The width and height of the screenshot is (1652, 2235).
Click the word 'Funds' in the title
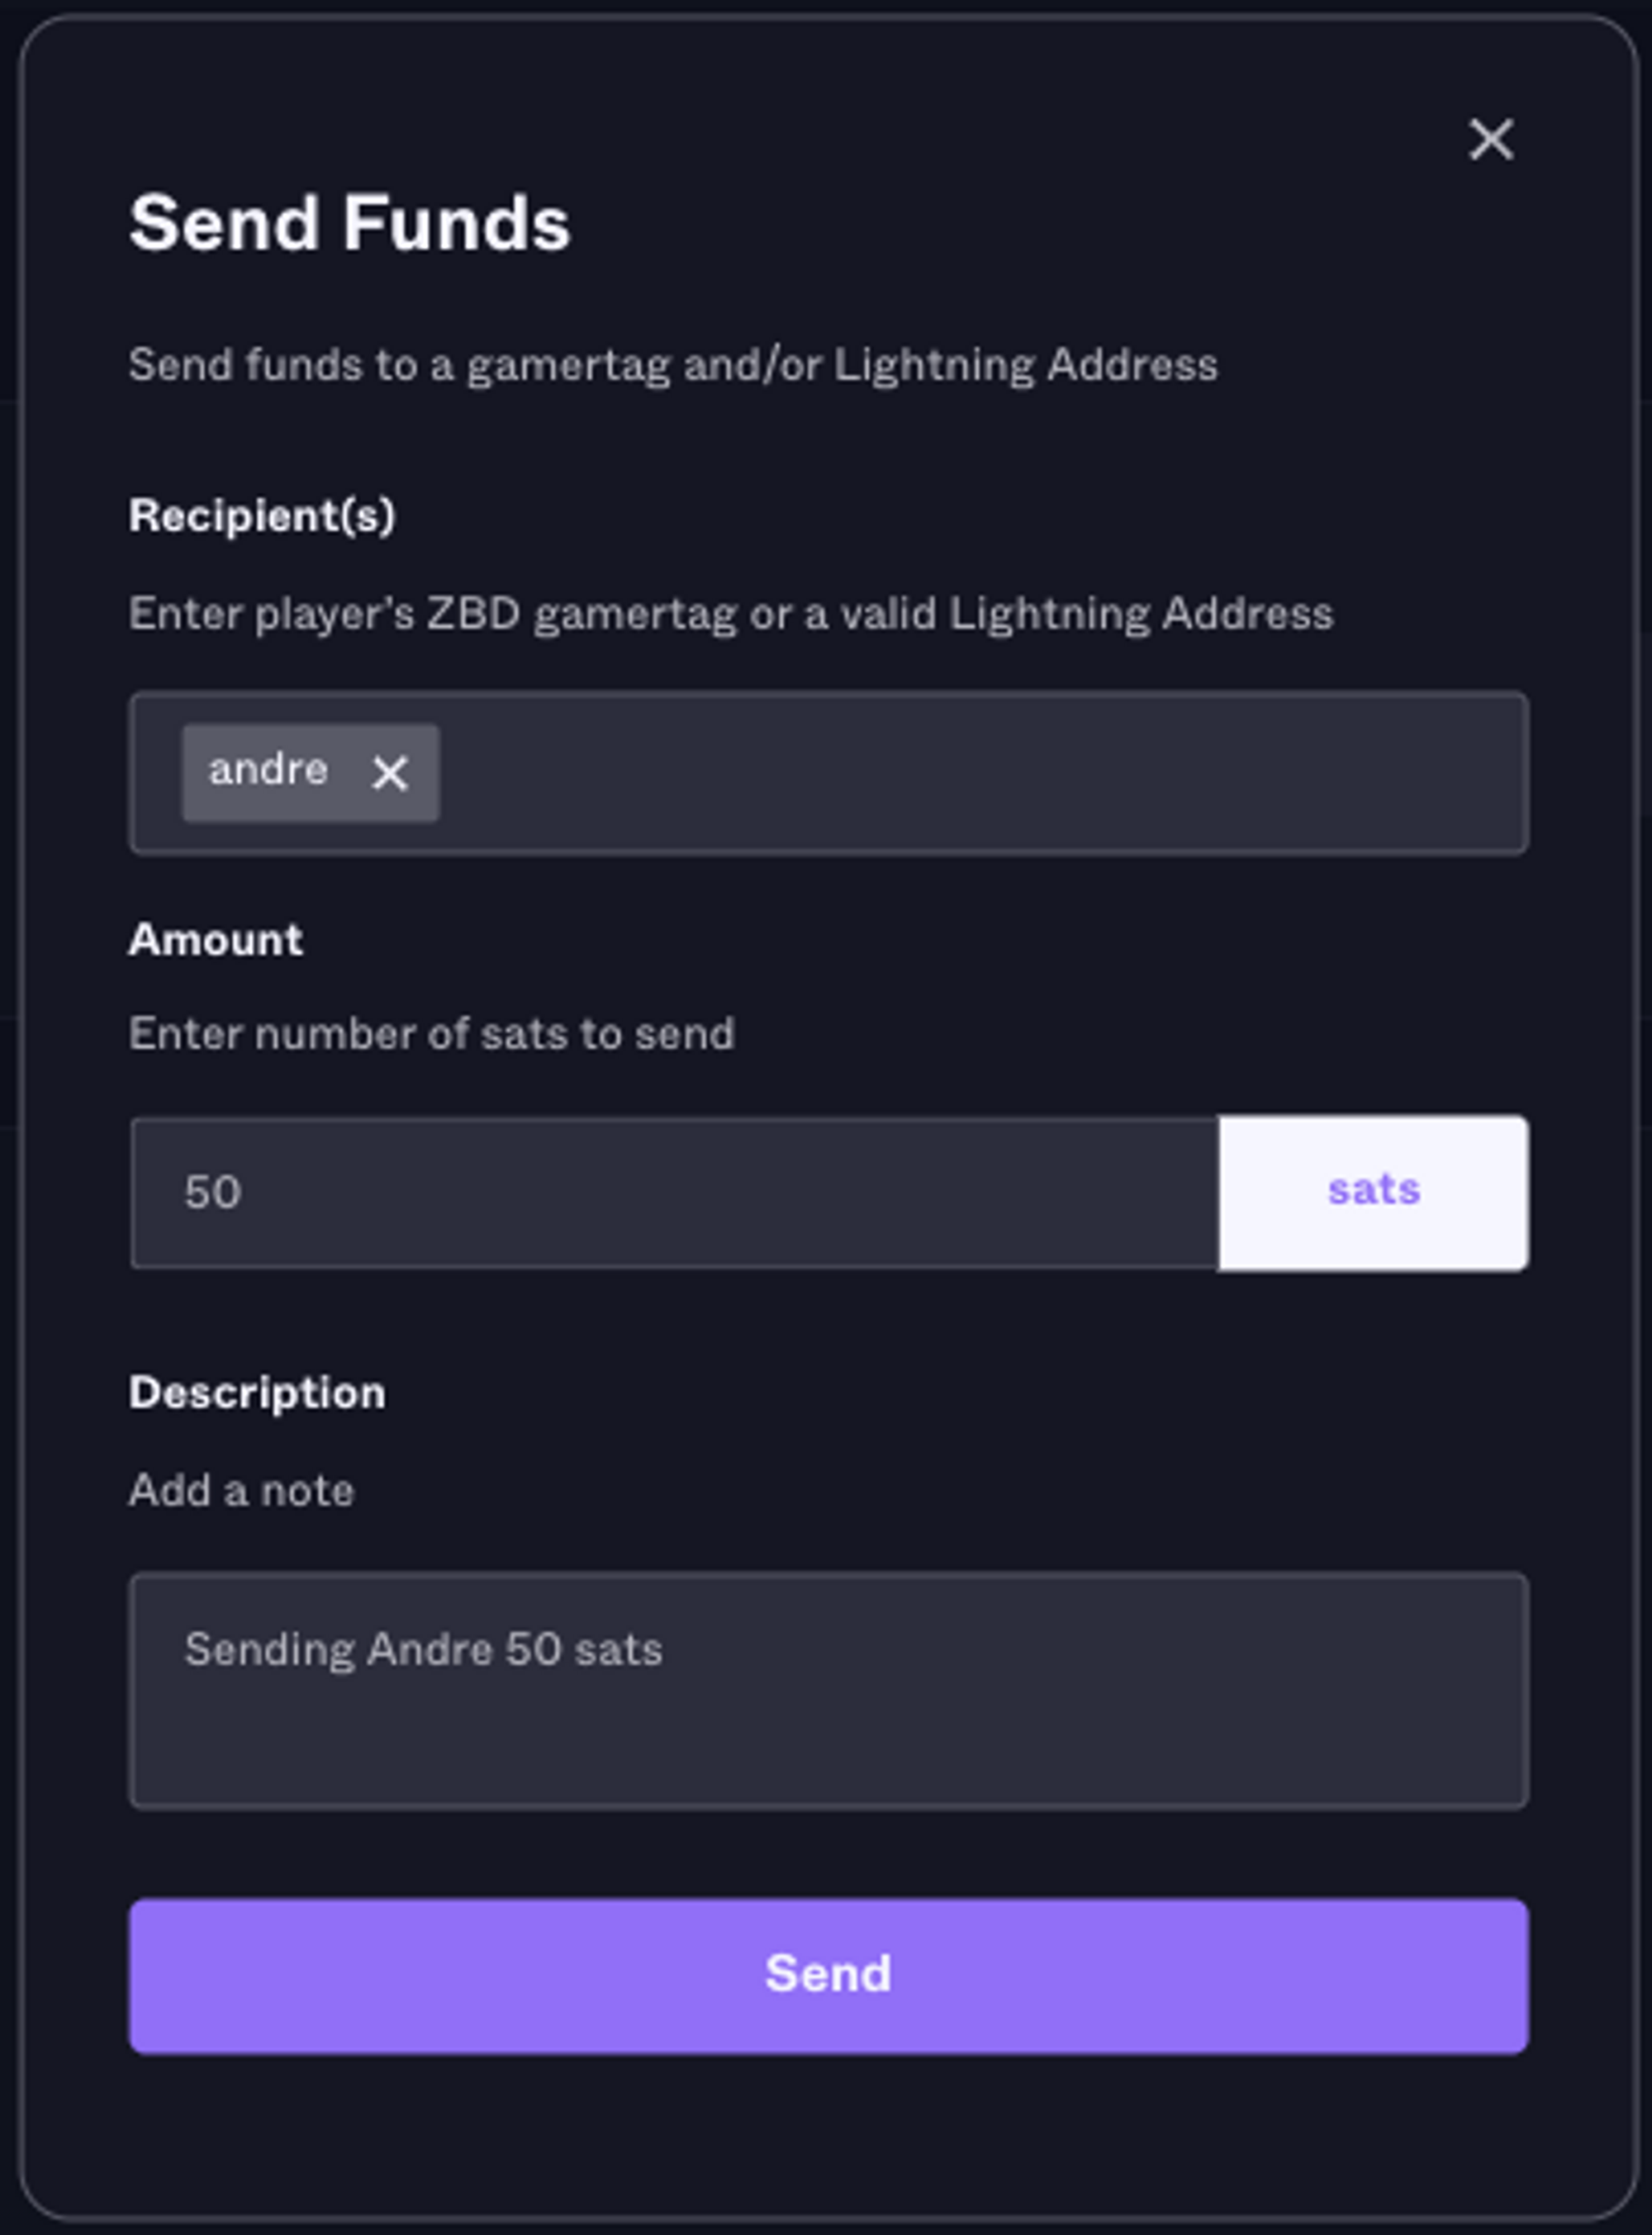coord(456,223)
